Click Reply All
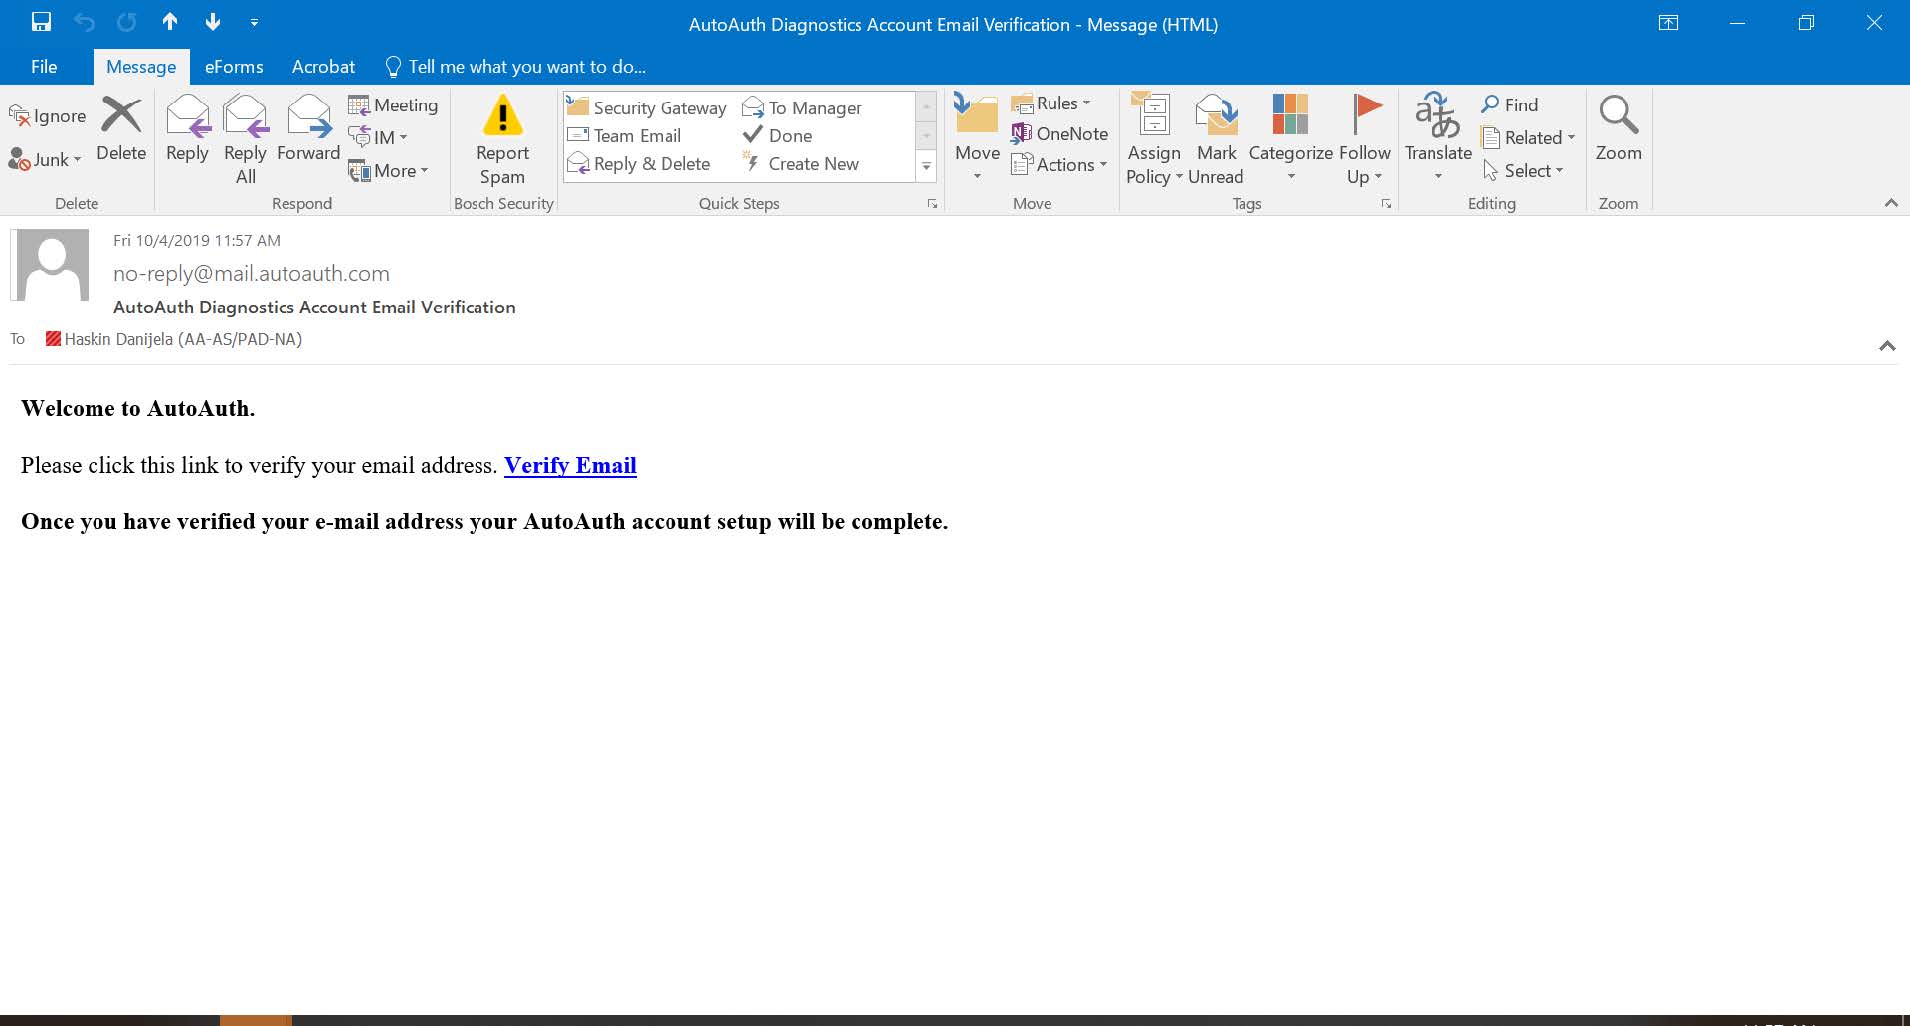Image resolution: width=1910 pixels, height=1026 pixels. click(245, 140)
